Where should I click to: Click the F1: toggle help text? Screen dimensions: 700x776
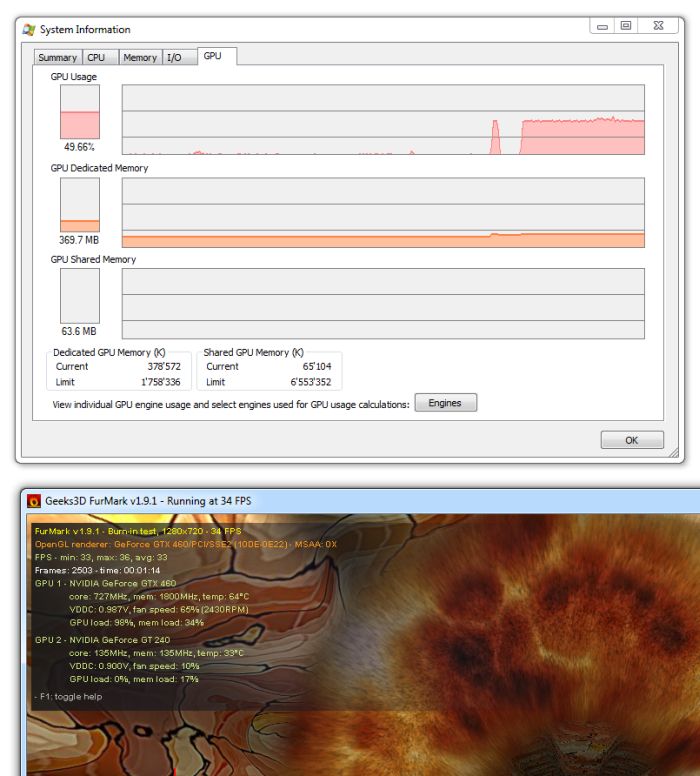(x=68, y=696)
